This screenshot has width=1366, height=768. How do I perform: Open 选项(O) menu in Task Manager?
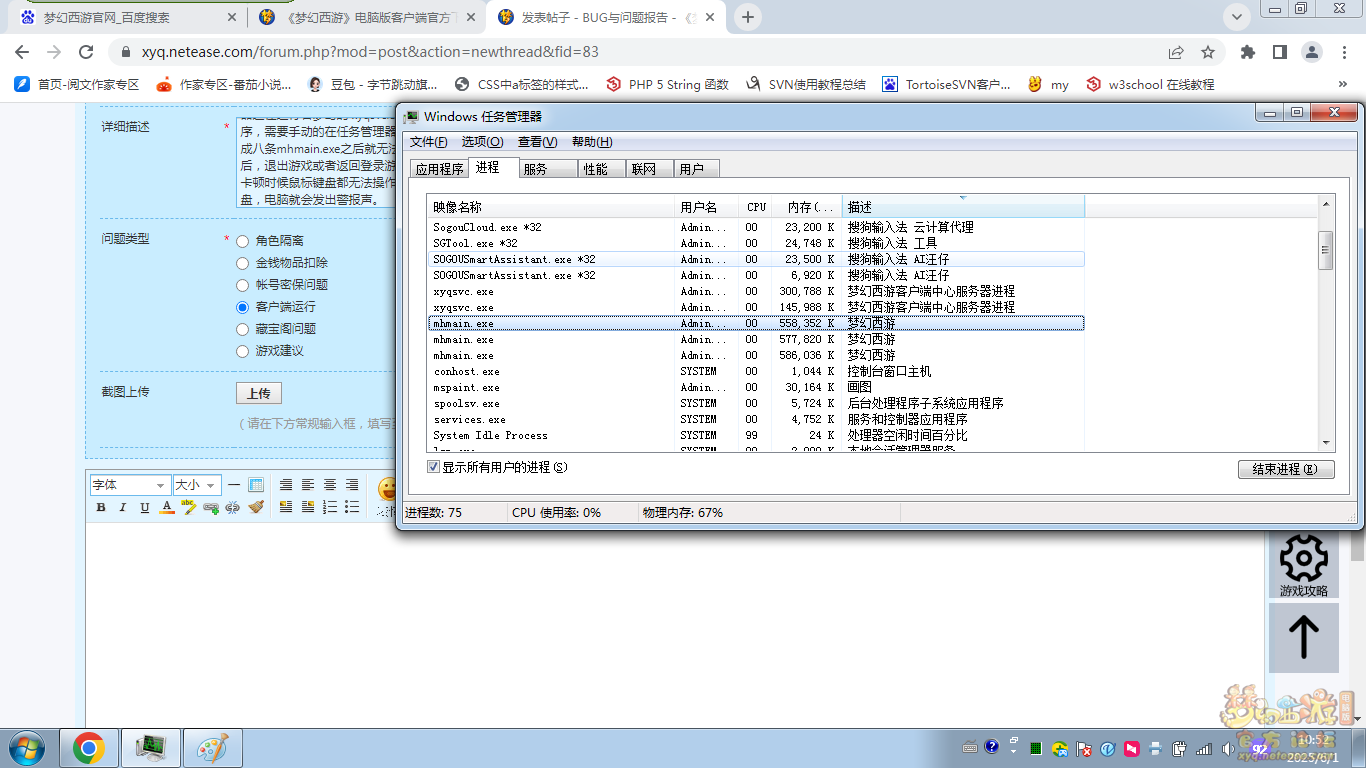[x=482, y=142]
